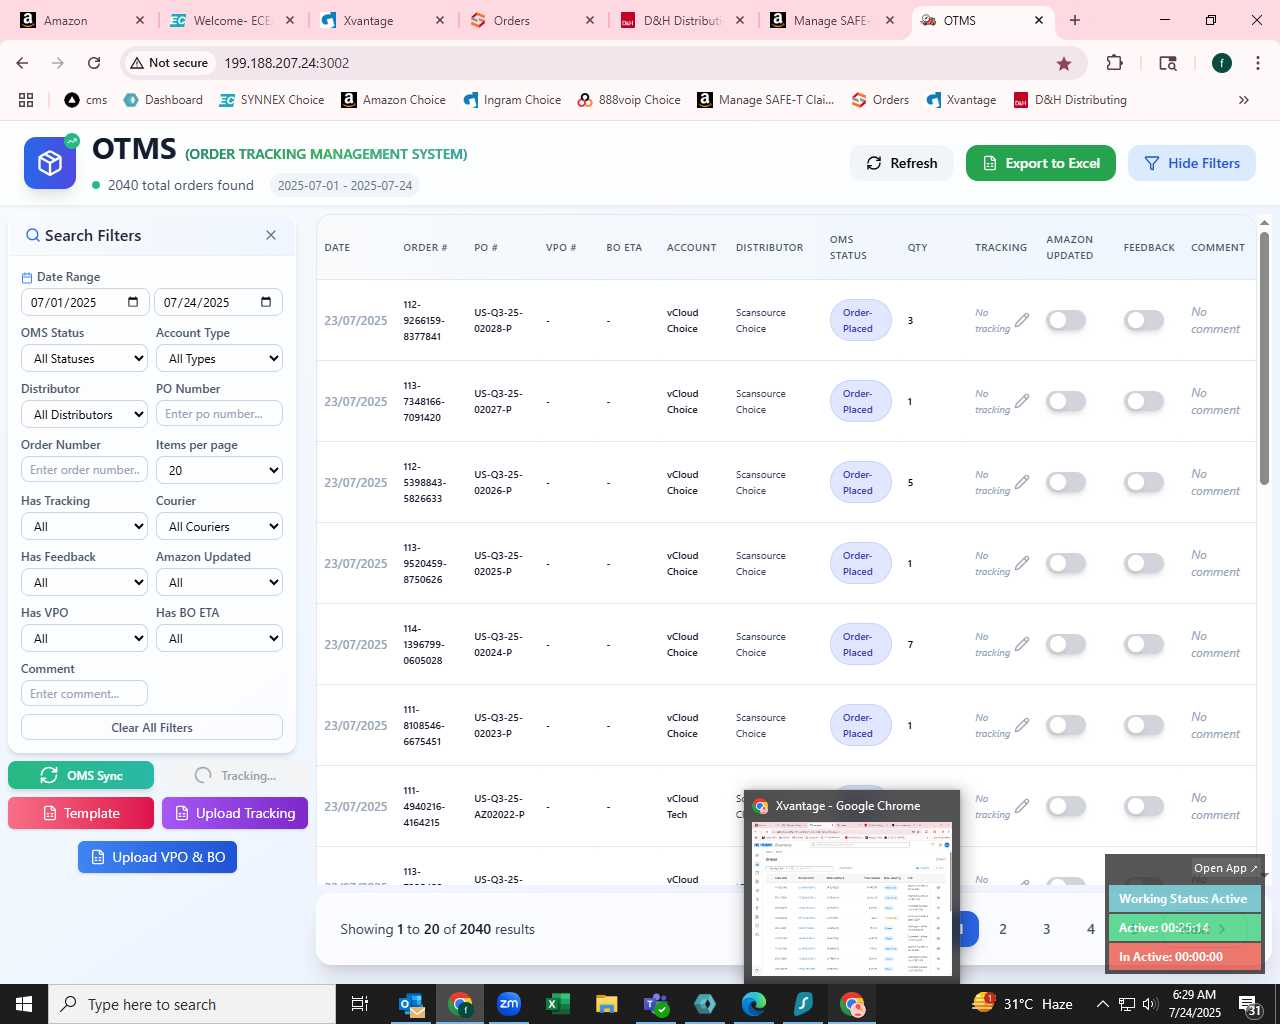Switch to the D&H Distributing browser tab

click(682, 20)
